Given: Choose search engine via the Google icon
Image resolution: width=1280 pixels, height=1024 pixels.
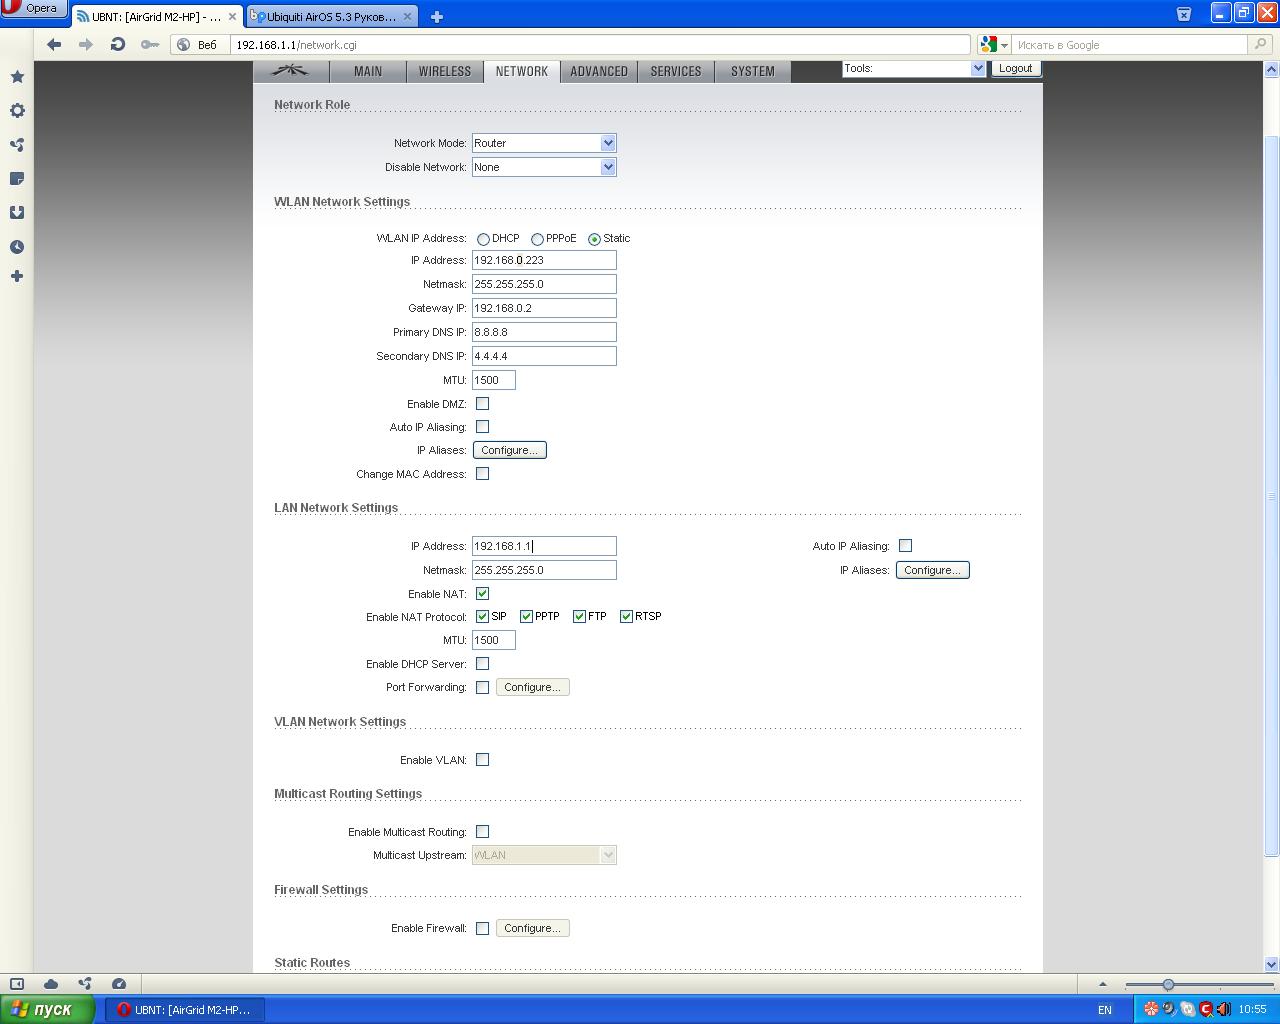Looking at the screenshot, I should coord(993,45).
